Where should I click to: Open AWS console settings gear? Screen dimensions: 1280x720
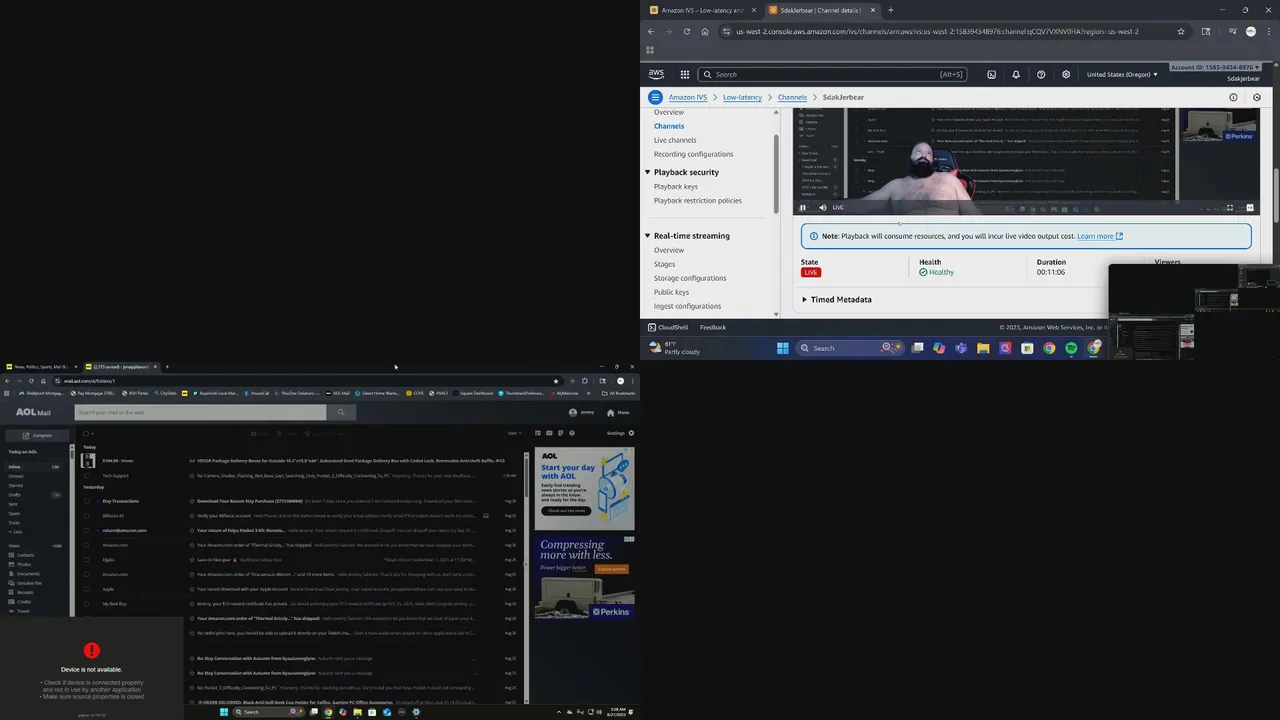pyautogui.click(x=1066, y=74)
